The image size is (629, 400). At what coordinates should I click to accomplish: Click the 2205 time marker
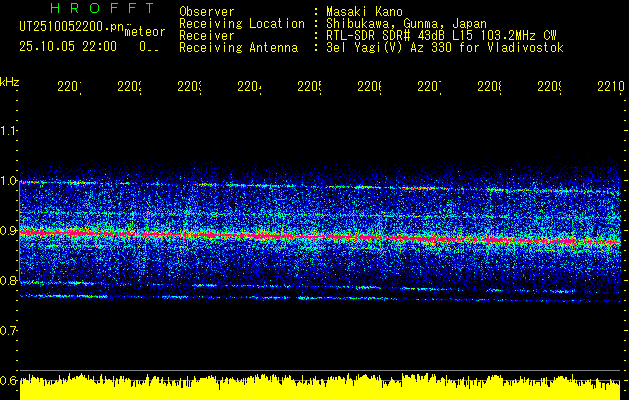click(309, 87)
